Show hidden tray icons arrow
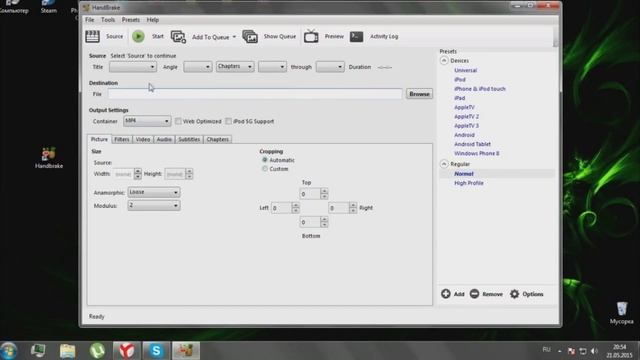640x360 pixels. (560, 351)
